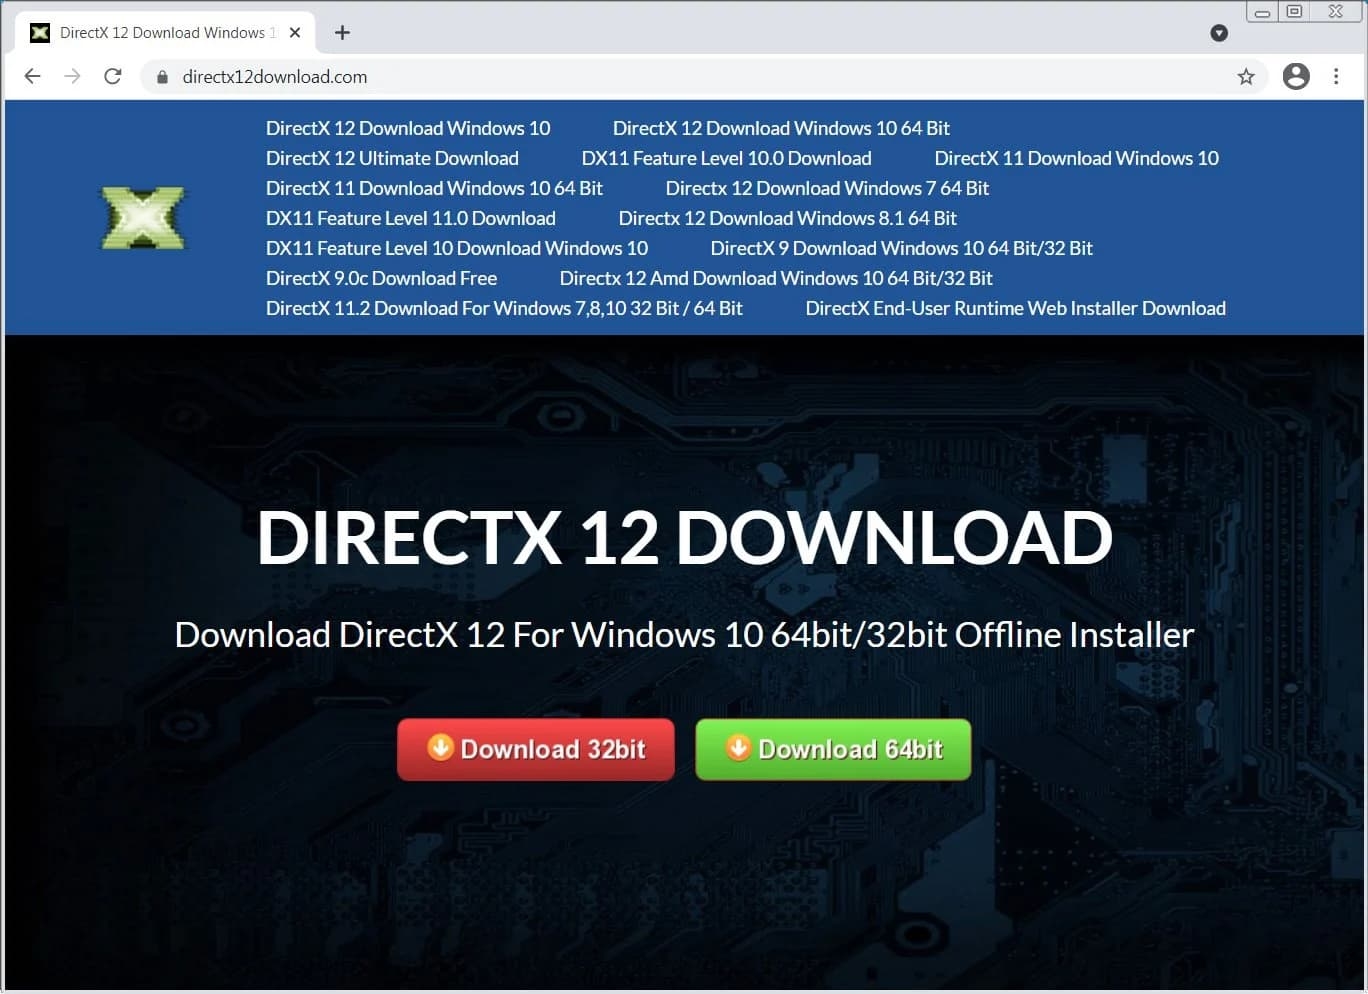Visit DirectX 11 Download Windows 10 link

(x=1076, y=158)
